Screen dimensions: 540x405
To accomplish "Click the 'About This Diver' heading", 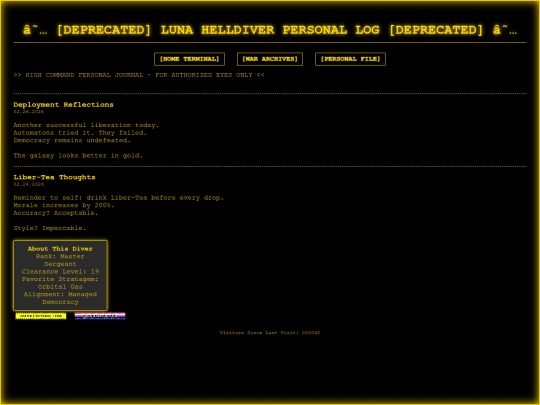I will click(60, 249).
